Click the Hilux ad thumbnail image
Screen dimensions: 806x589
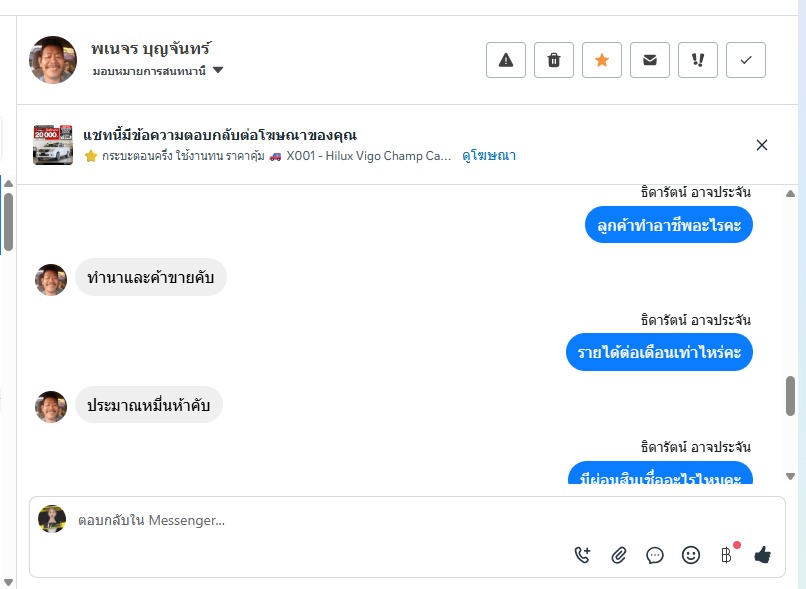pyautogui.click(x=53, y=145)
